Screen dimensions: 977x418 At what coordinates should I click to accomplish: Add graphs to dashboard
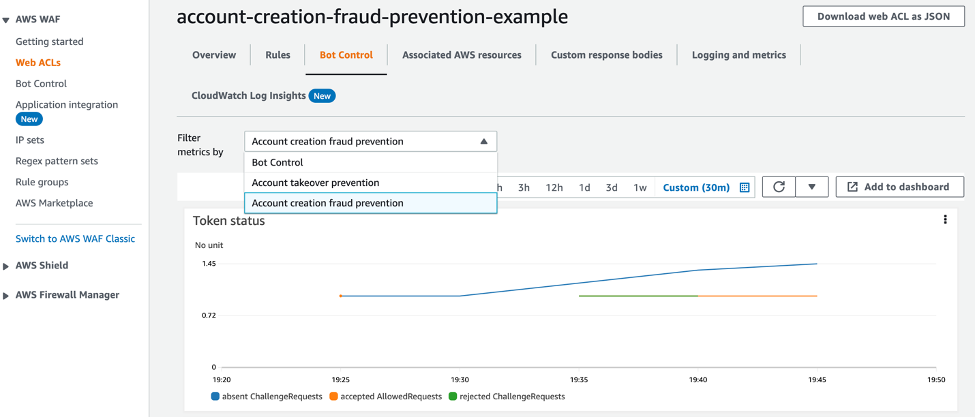(900, 187)
